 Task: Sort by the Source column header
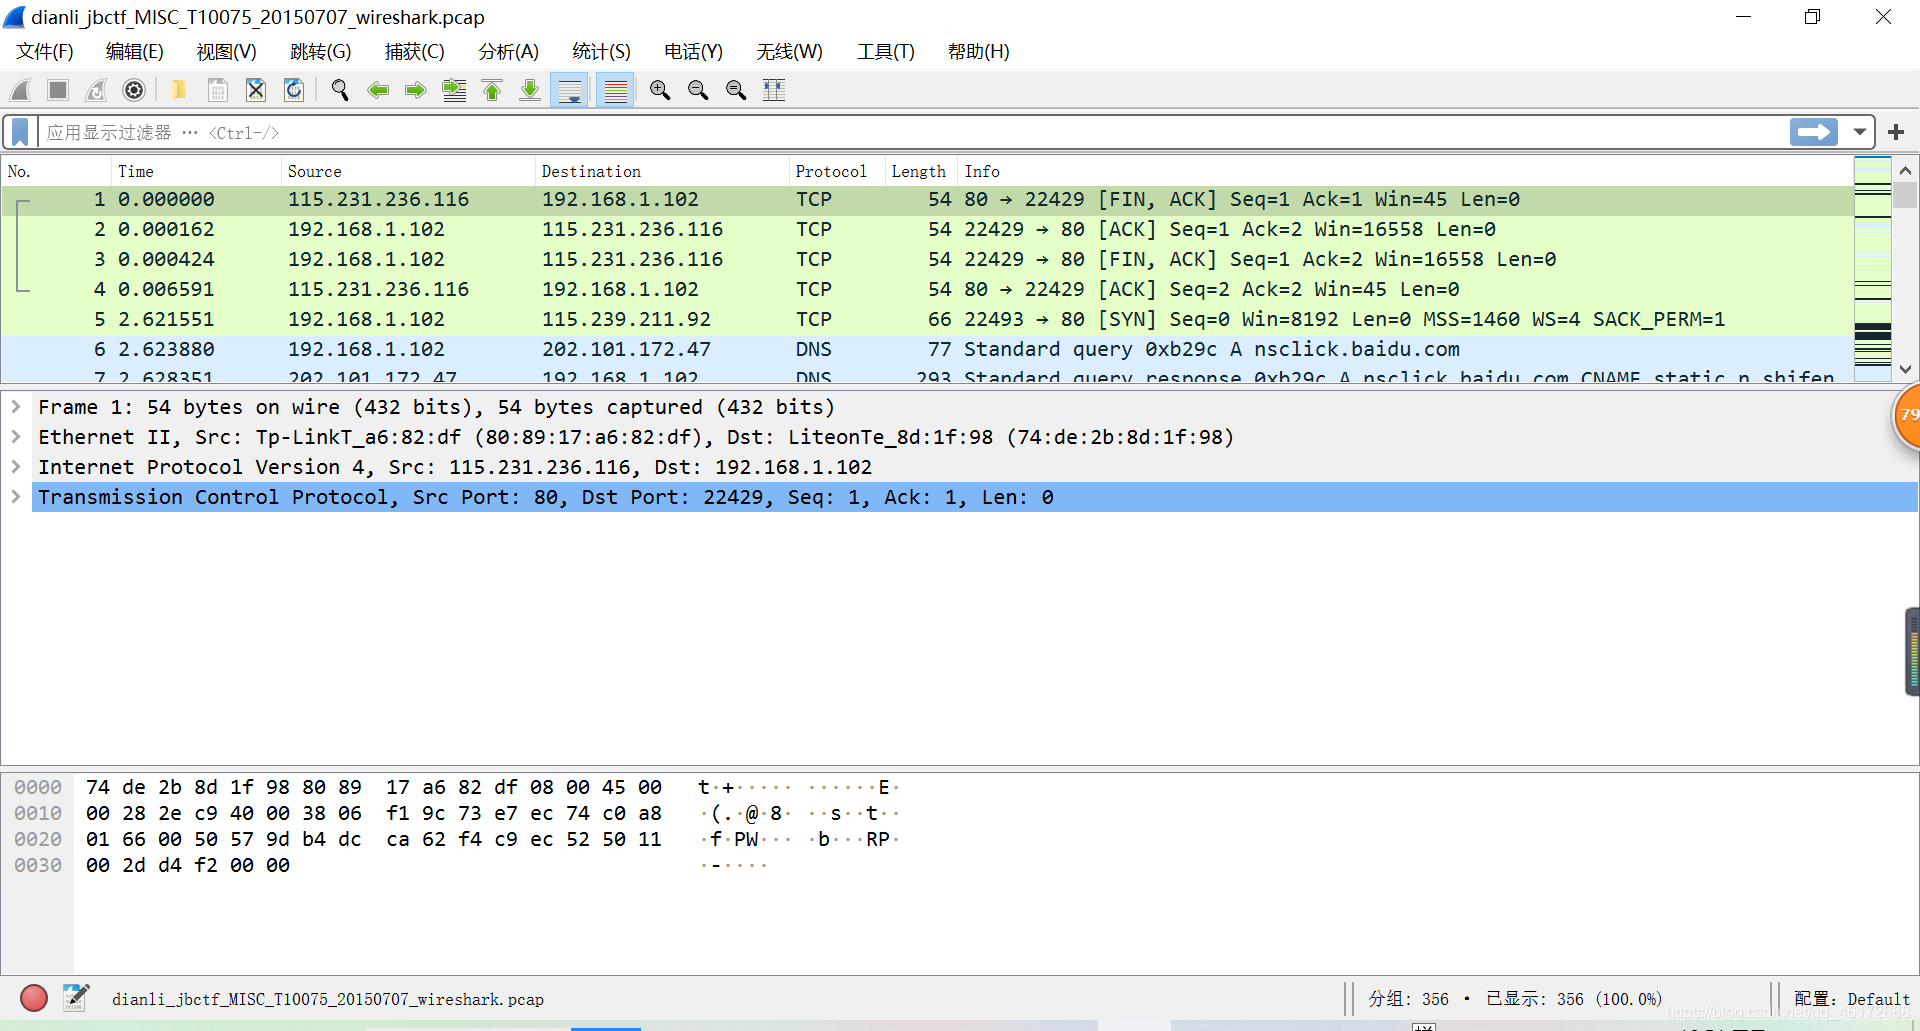(x=408, y=171)
